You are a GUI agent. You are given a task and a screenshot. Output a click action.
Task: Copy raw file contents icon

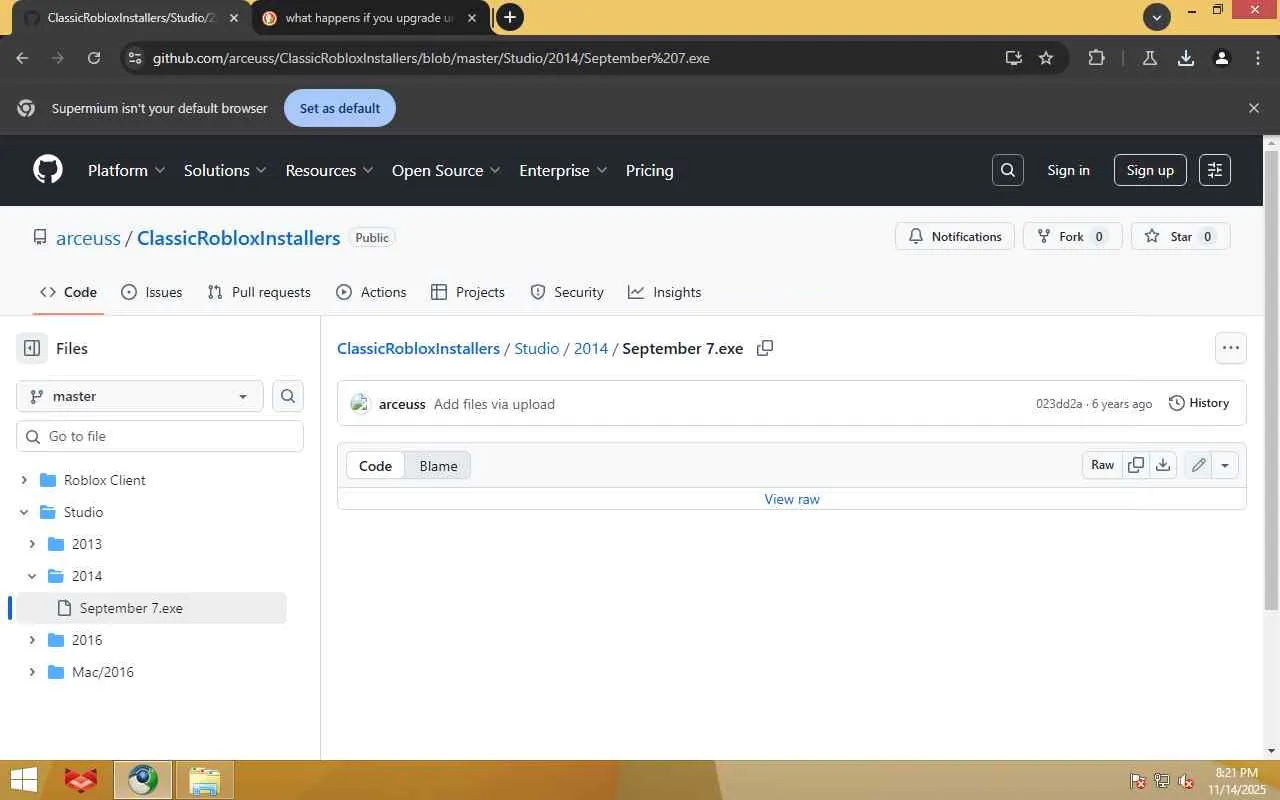tap(1136, 465)
